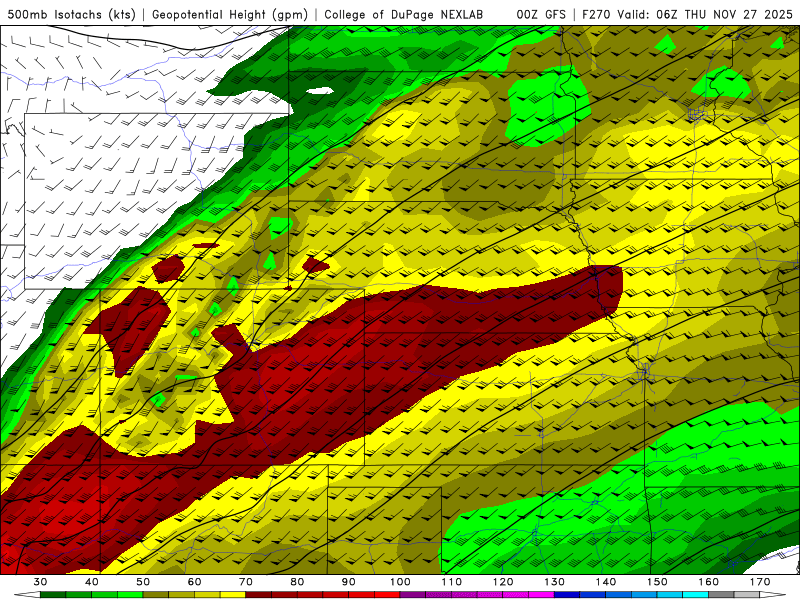Click the 'Geopotential Height (gpm)' label

click(230, 15)
